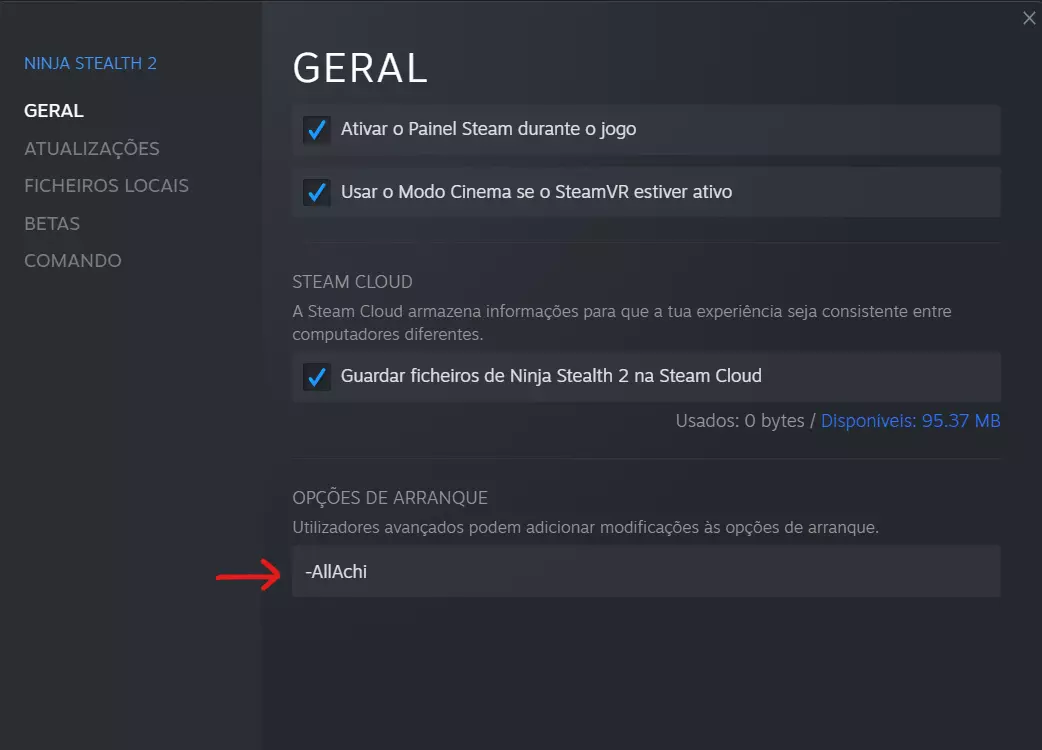This screenshot has width=1042, height=750.
Task: Click the 'Usar o Modo Cinema' label text
Action: click(536, 191)
